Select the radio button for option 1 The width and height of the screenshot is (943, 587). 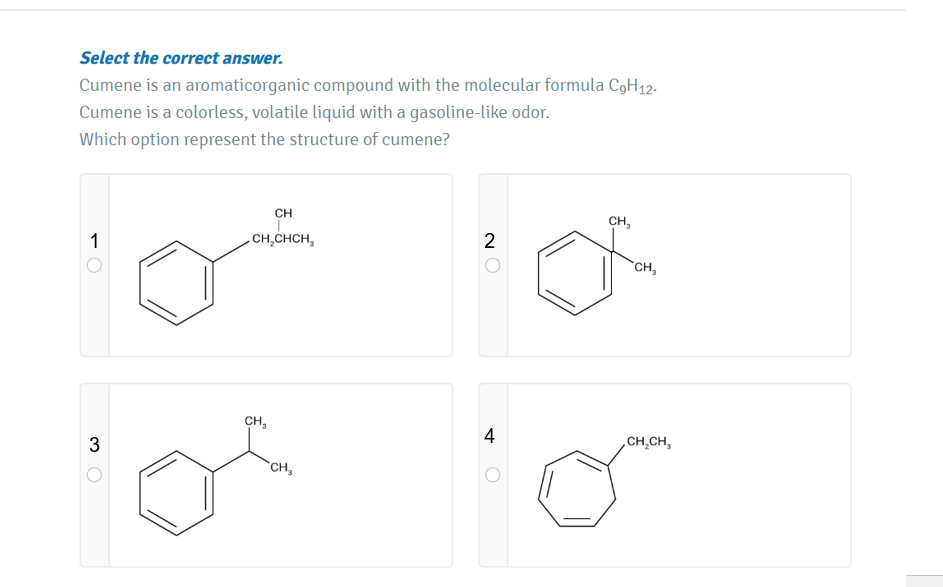pyautogui.click(x=94, y=266)
